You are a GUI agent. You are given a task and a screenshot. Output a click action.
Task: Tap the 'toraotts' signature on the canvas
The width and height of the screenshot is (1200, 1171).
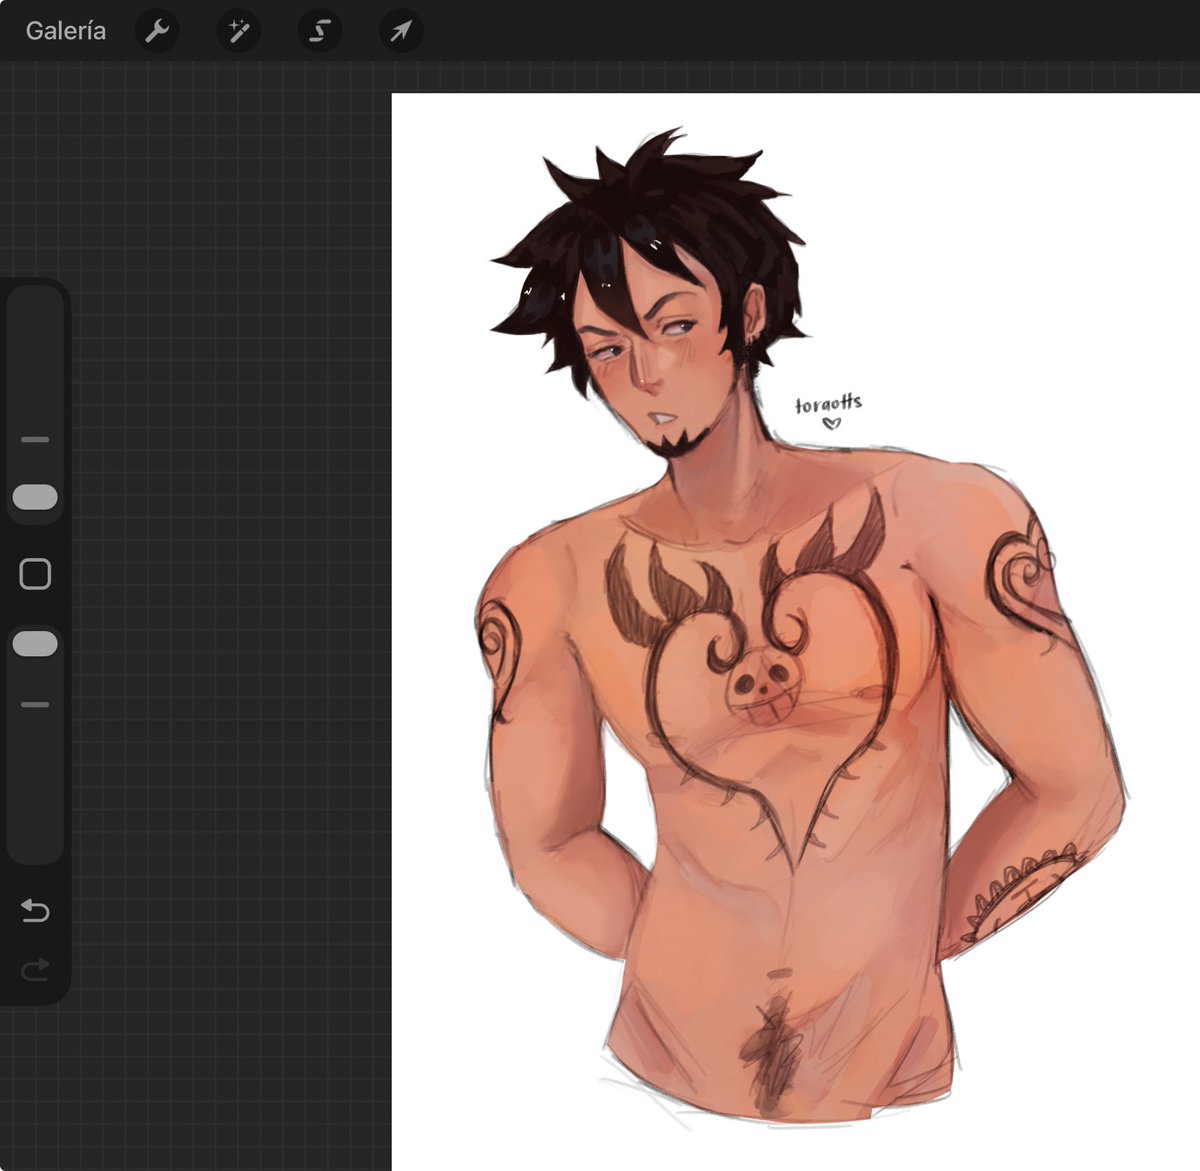click(828, 404)
